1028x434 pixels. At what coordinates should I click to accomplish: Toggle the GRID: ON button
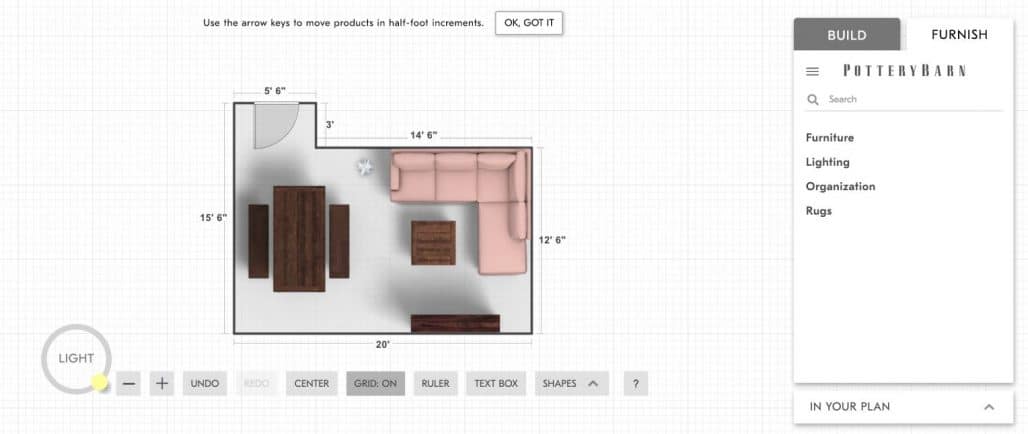pyautogui.click(x=376, y=384)
